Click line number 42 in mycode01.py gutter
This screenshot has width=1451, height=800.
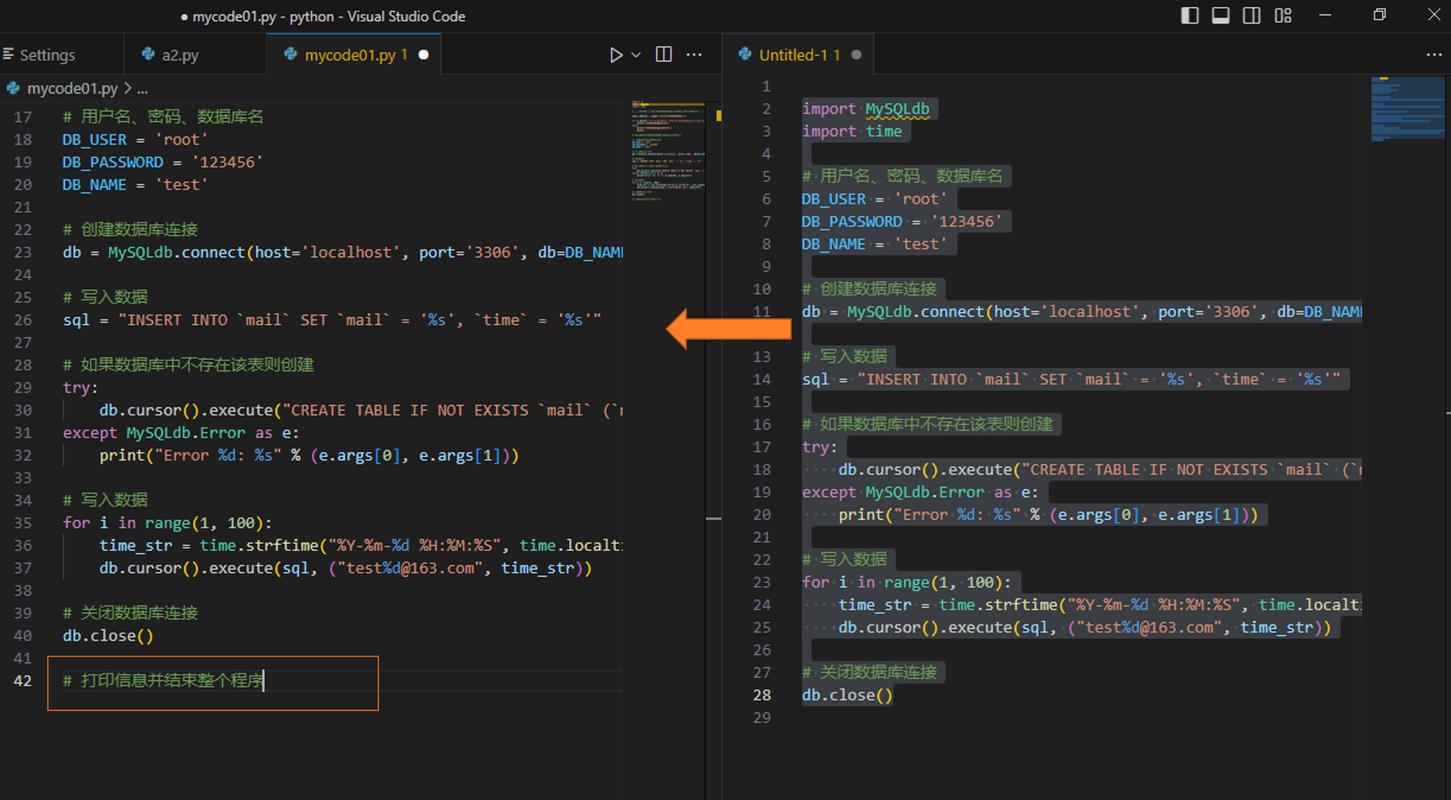23,681
